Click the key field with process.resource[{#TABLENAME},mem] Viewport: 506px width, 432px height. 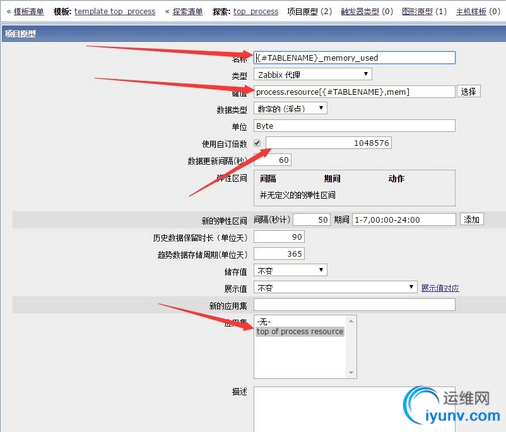(354, 92)
